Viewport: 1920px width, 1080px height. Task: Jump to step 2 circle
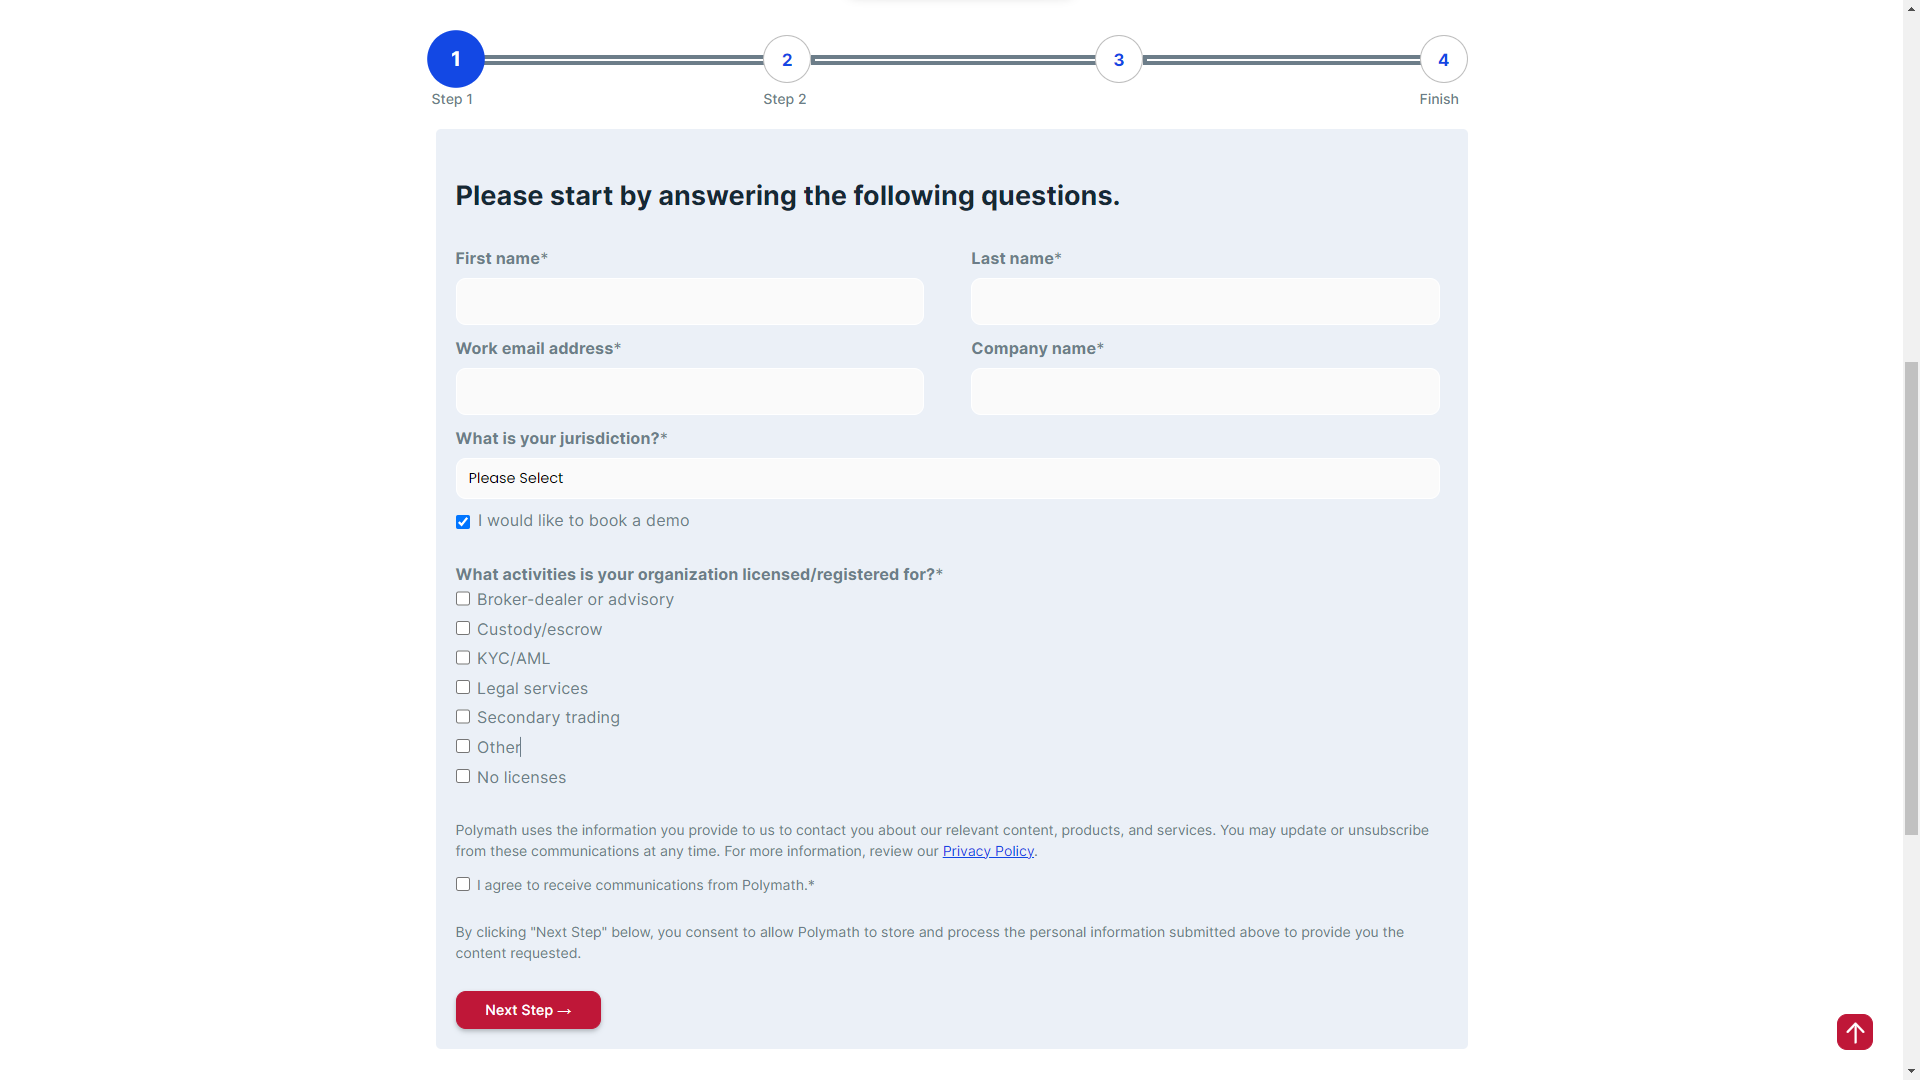[787, 60]
